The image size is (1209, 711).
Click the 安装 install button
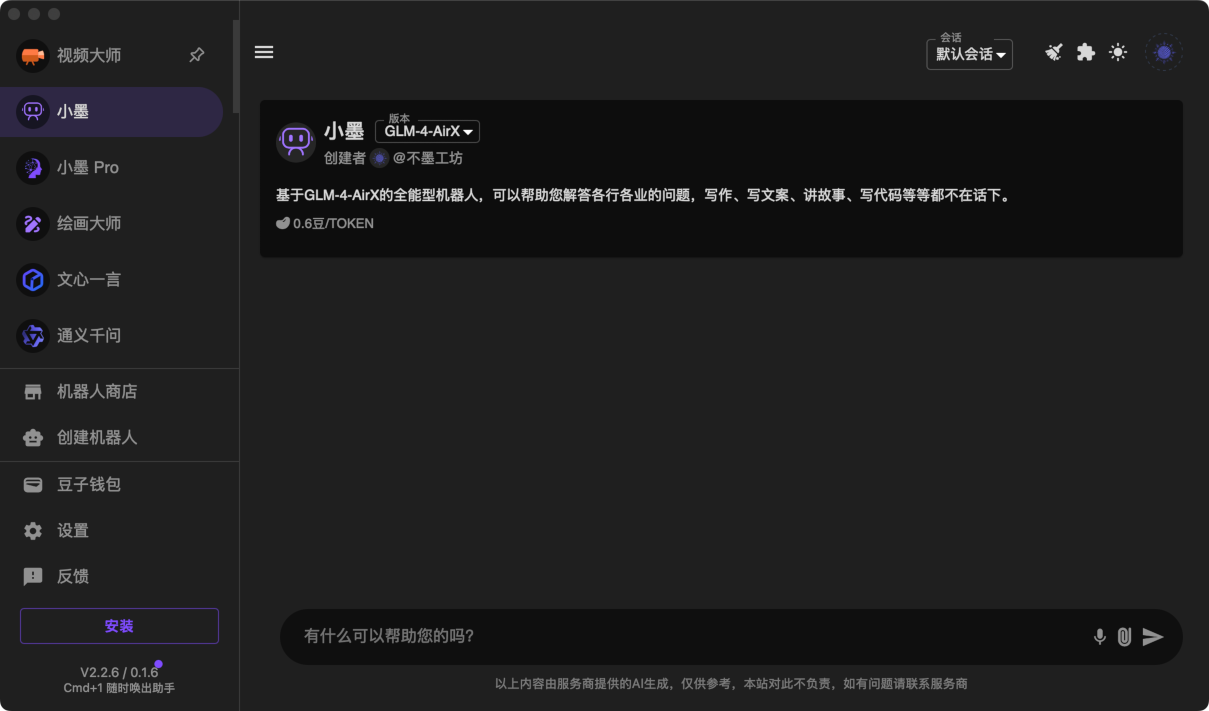pos(119,626)
